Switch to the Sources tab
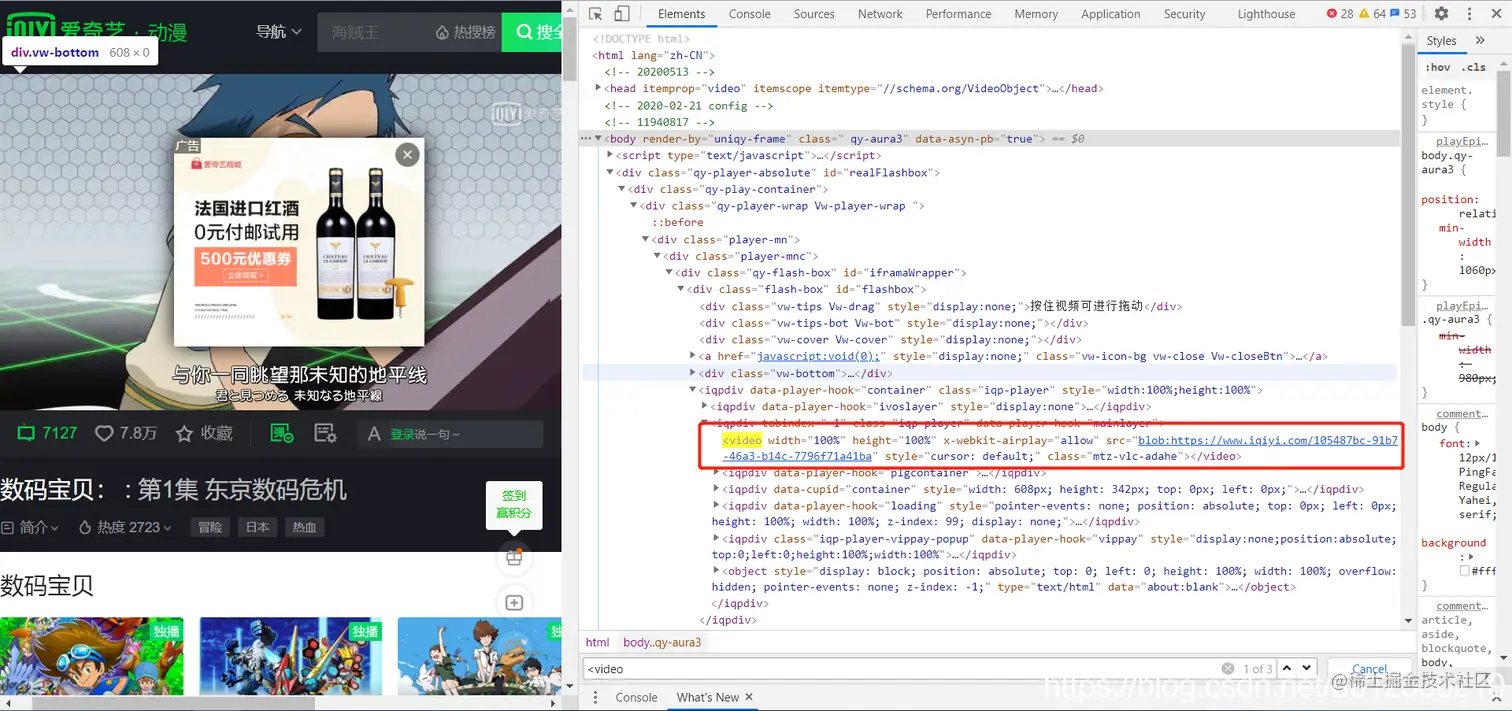Viewport: 1512px width, 711px height. [x=814, y=14]
